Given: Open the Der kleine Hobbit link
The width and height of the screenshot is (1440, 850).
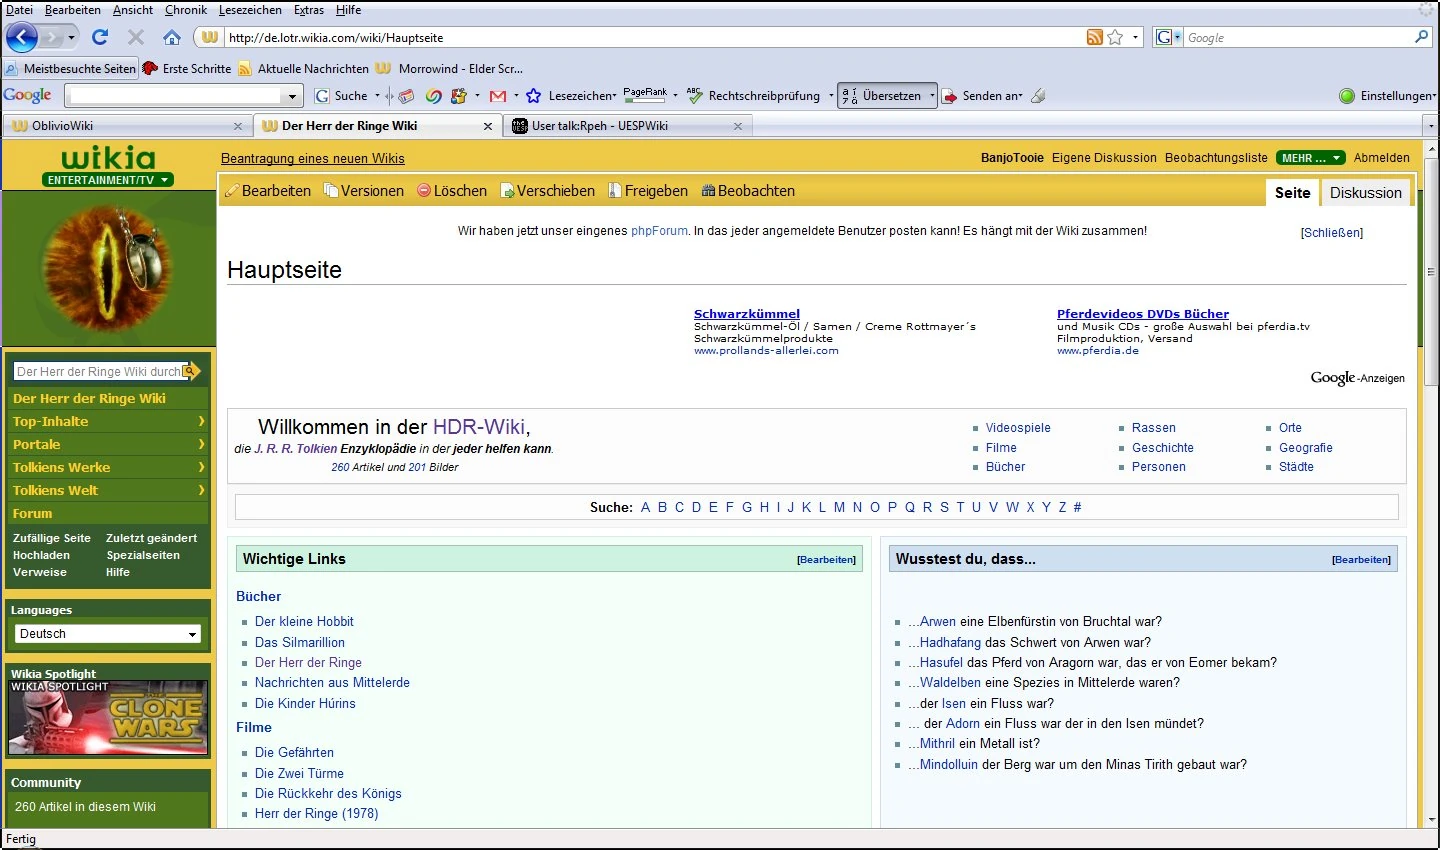Looking at the screenshot, I should pos(304,622).
